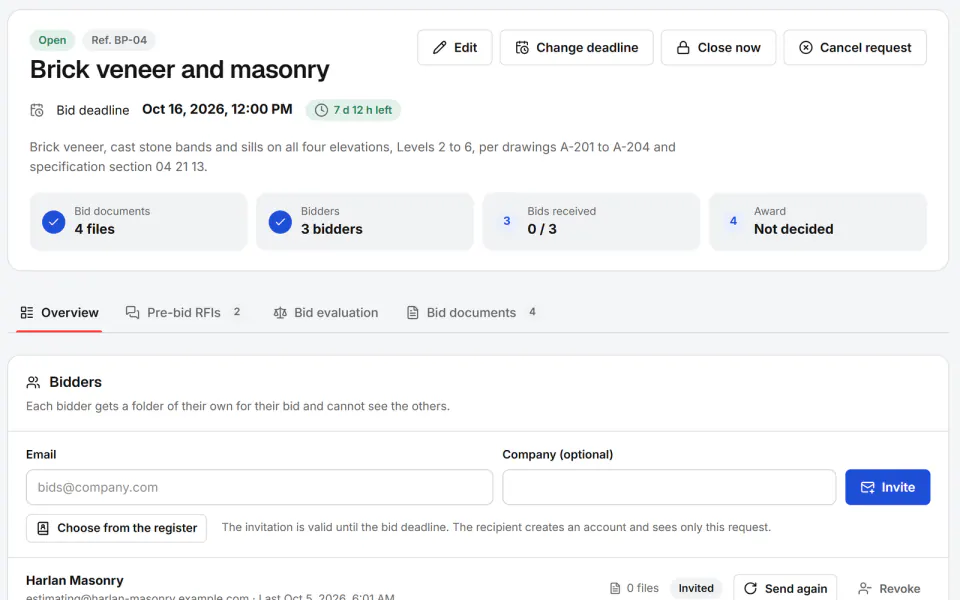960x600 pixels.
Task: Click the calendar icon in Change deadline
Action: pos(522,48)
